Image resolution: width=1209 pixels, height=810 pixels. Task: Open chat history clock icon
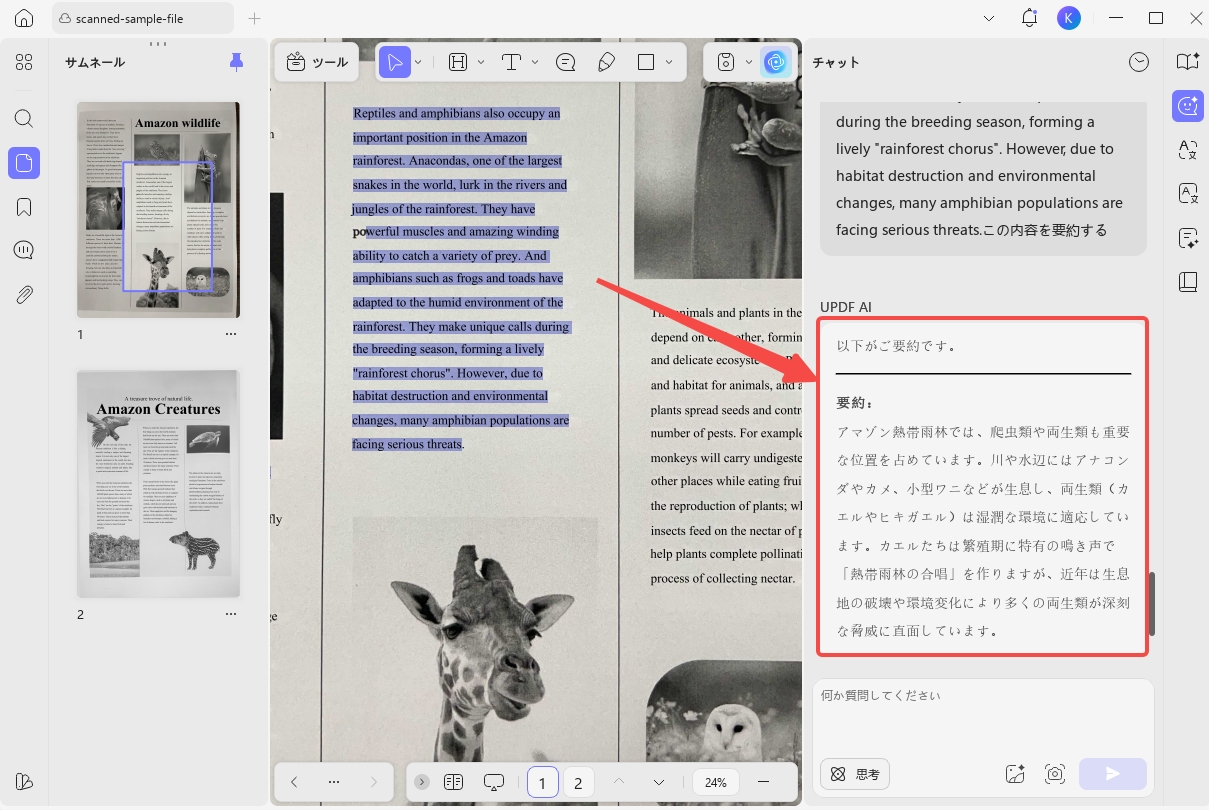tap(1139, 62)
